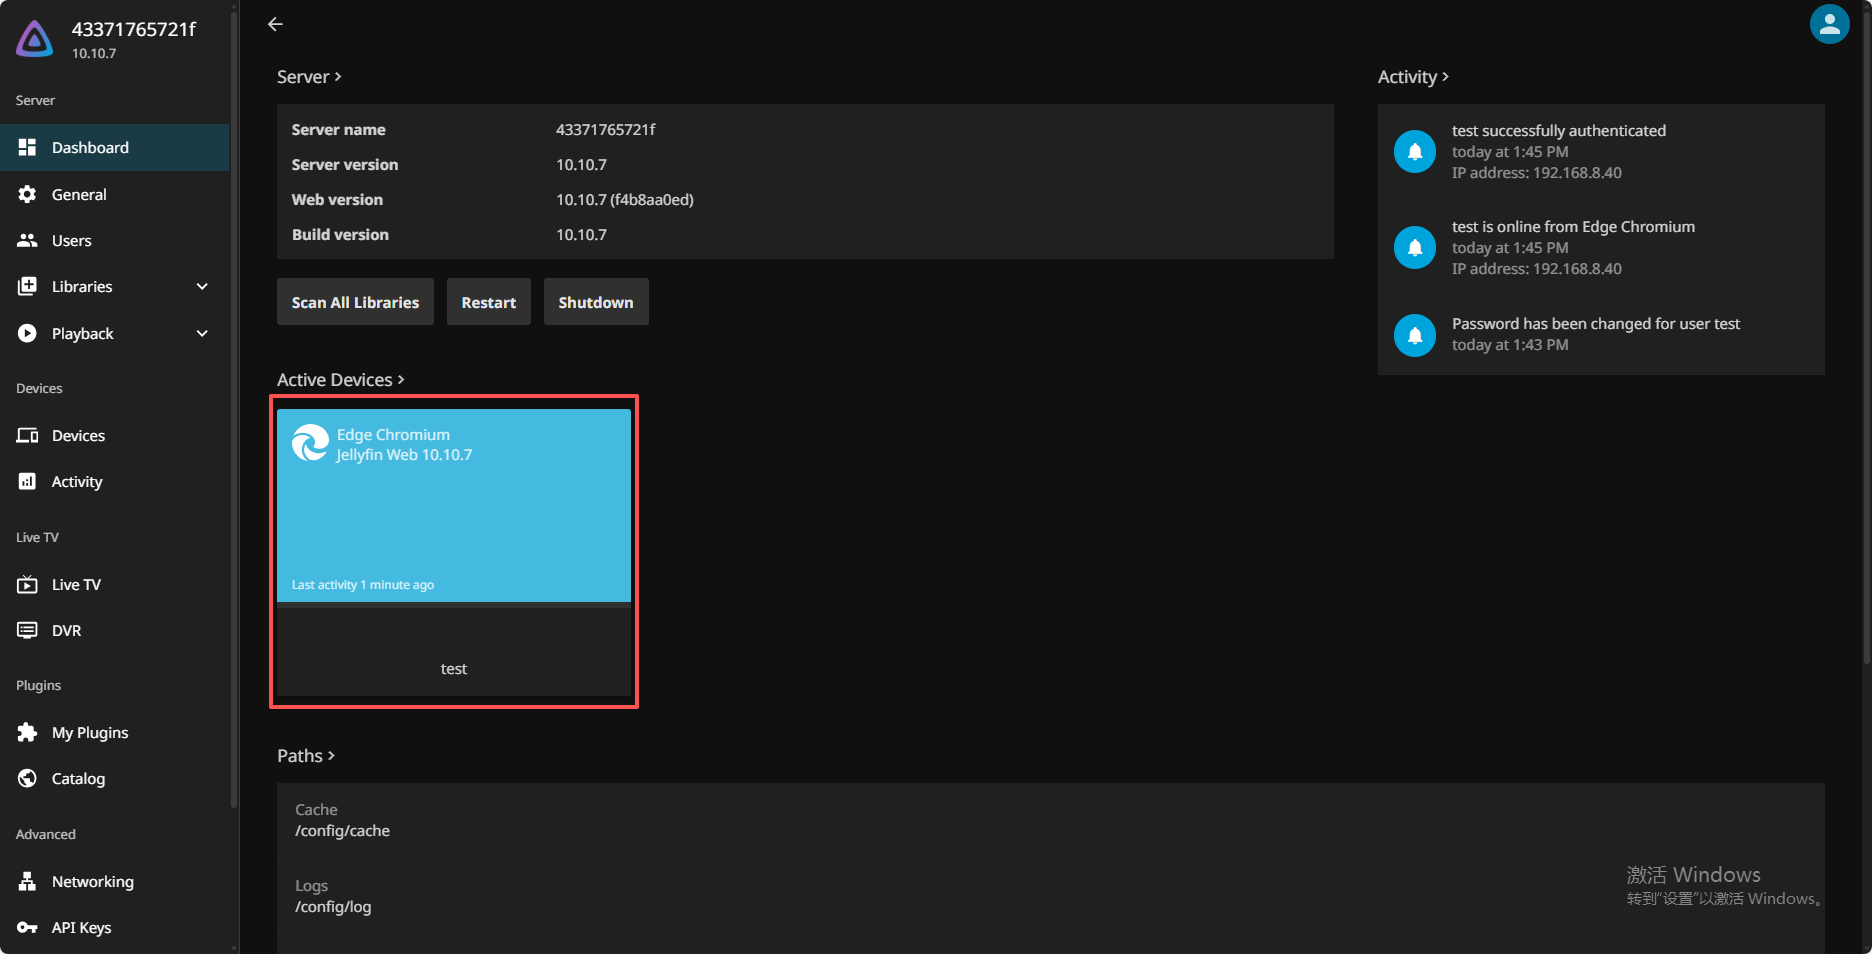Click the Jellyfin logo icon
Screen dimensions: 1872x954
(35, 39)
